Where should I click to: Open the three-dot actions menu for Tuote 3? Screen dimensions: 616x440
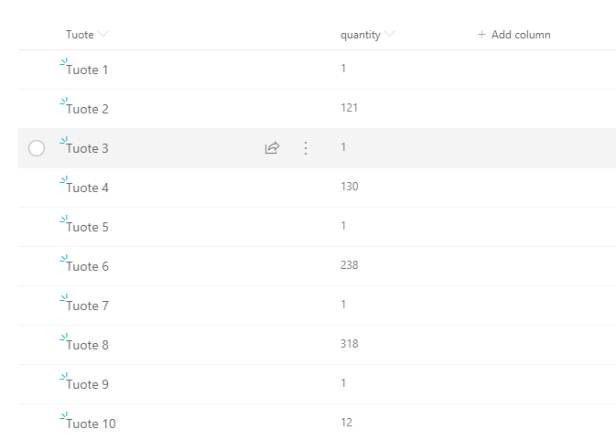point(305,148)
